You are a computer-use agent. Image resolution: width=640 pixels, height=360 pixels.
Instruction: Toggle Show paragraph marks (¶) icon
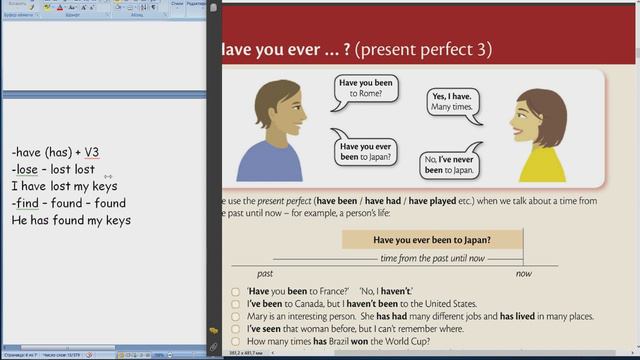153,7
